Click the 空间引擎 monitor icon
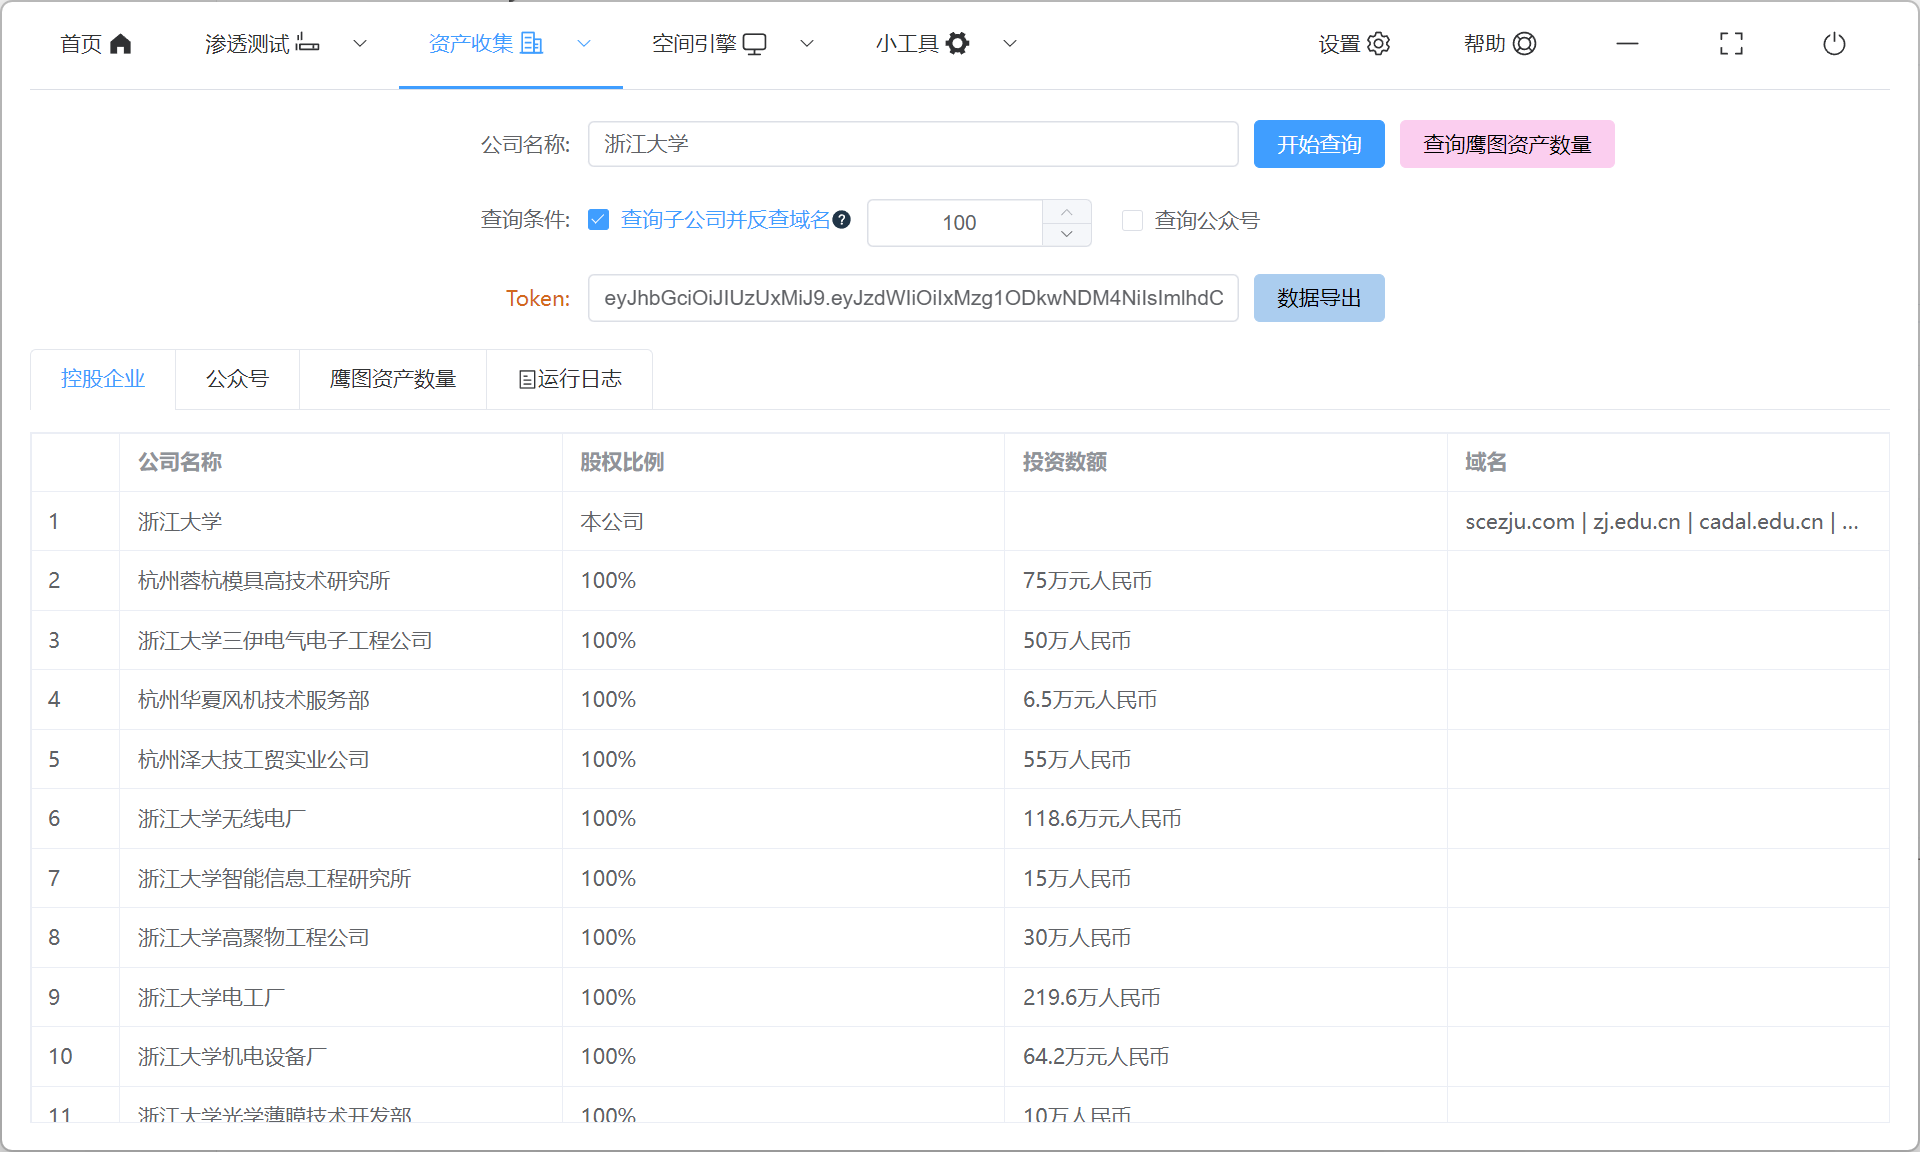Viewport: 1920px width, 1152px height. tap(755, 44)
